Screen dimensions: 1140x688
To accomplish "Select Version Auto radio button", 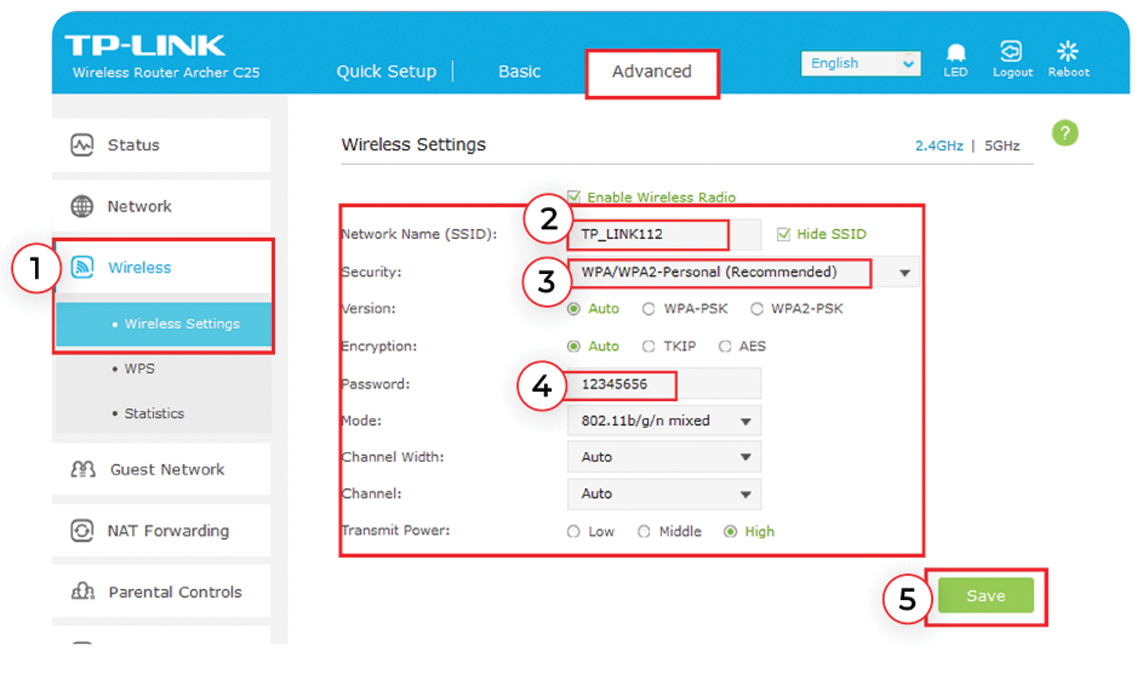I will [574, 309].
